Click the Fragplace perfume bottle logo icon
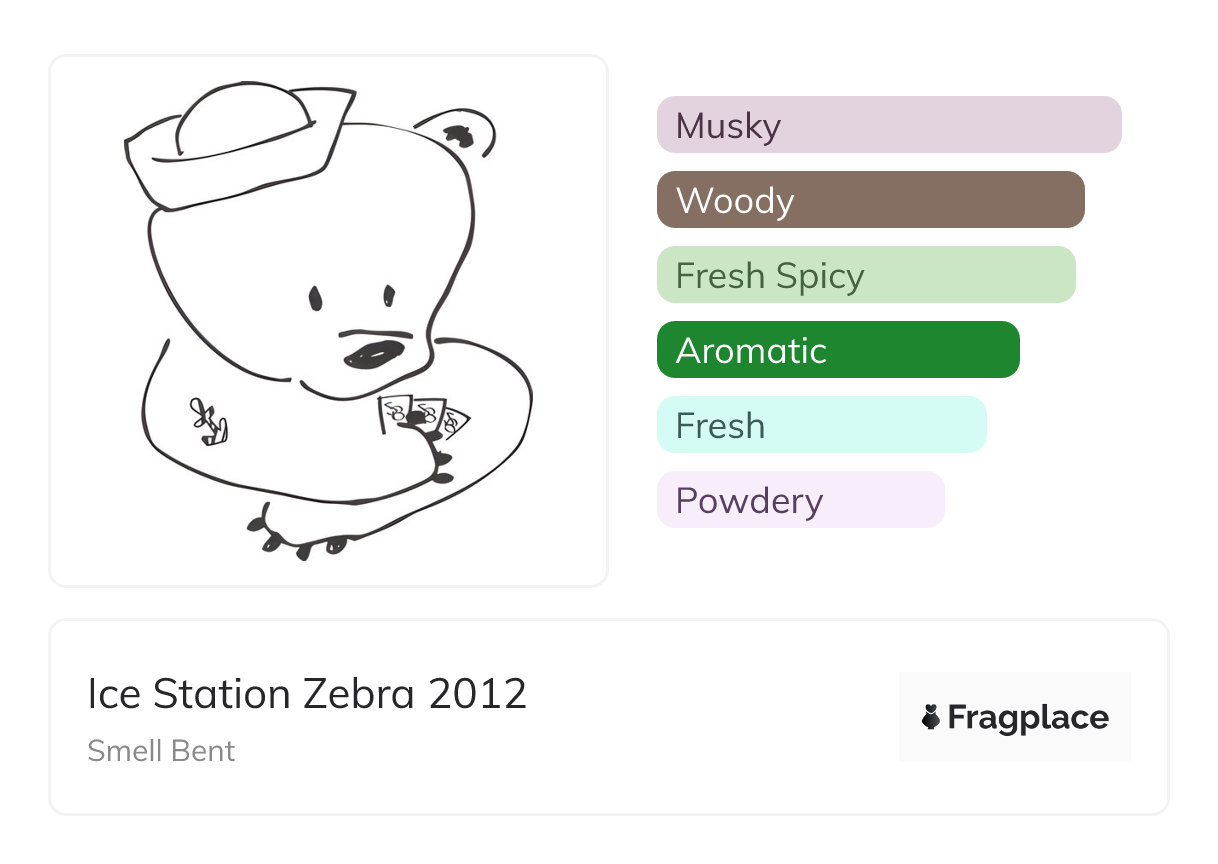 coord(931,717)
